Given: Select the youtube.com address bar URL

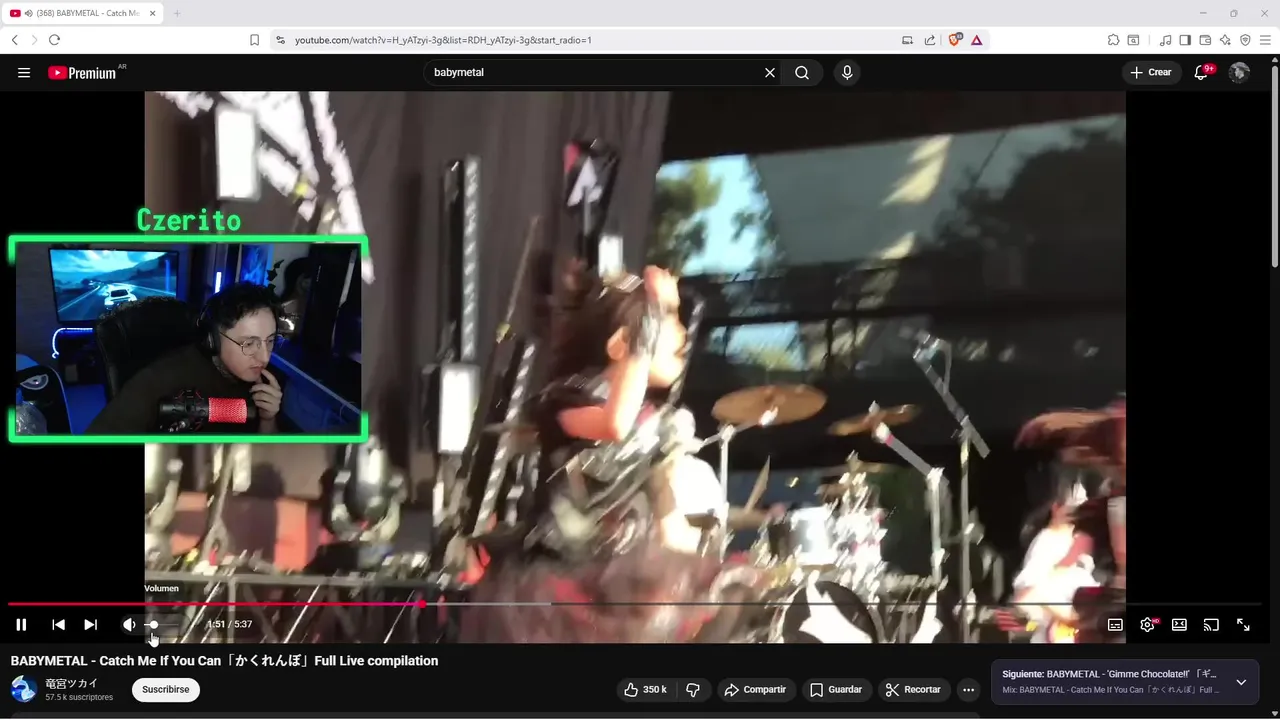Looking at the screenshot, I should [443, 40].
